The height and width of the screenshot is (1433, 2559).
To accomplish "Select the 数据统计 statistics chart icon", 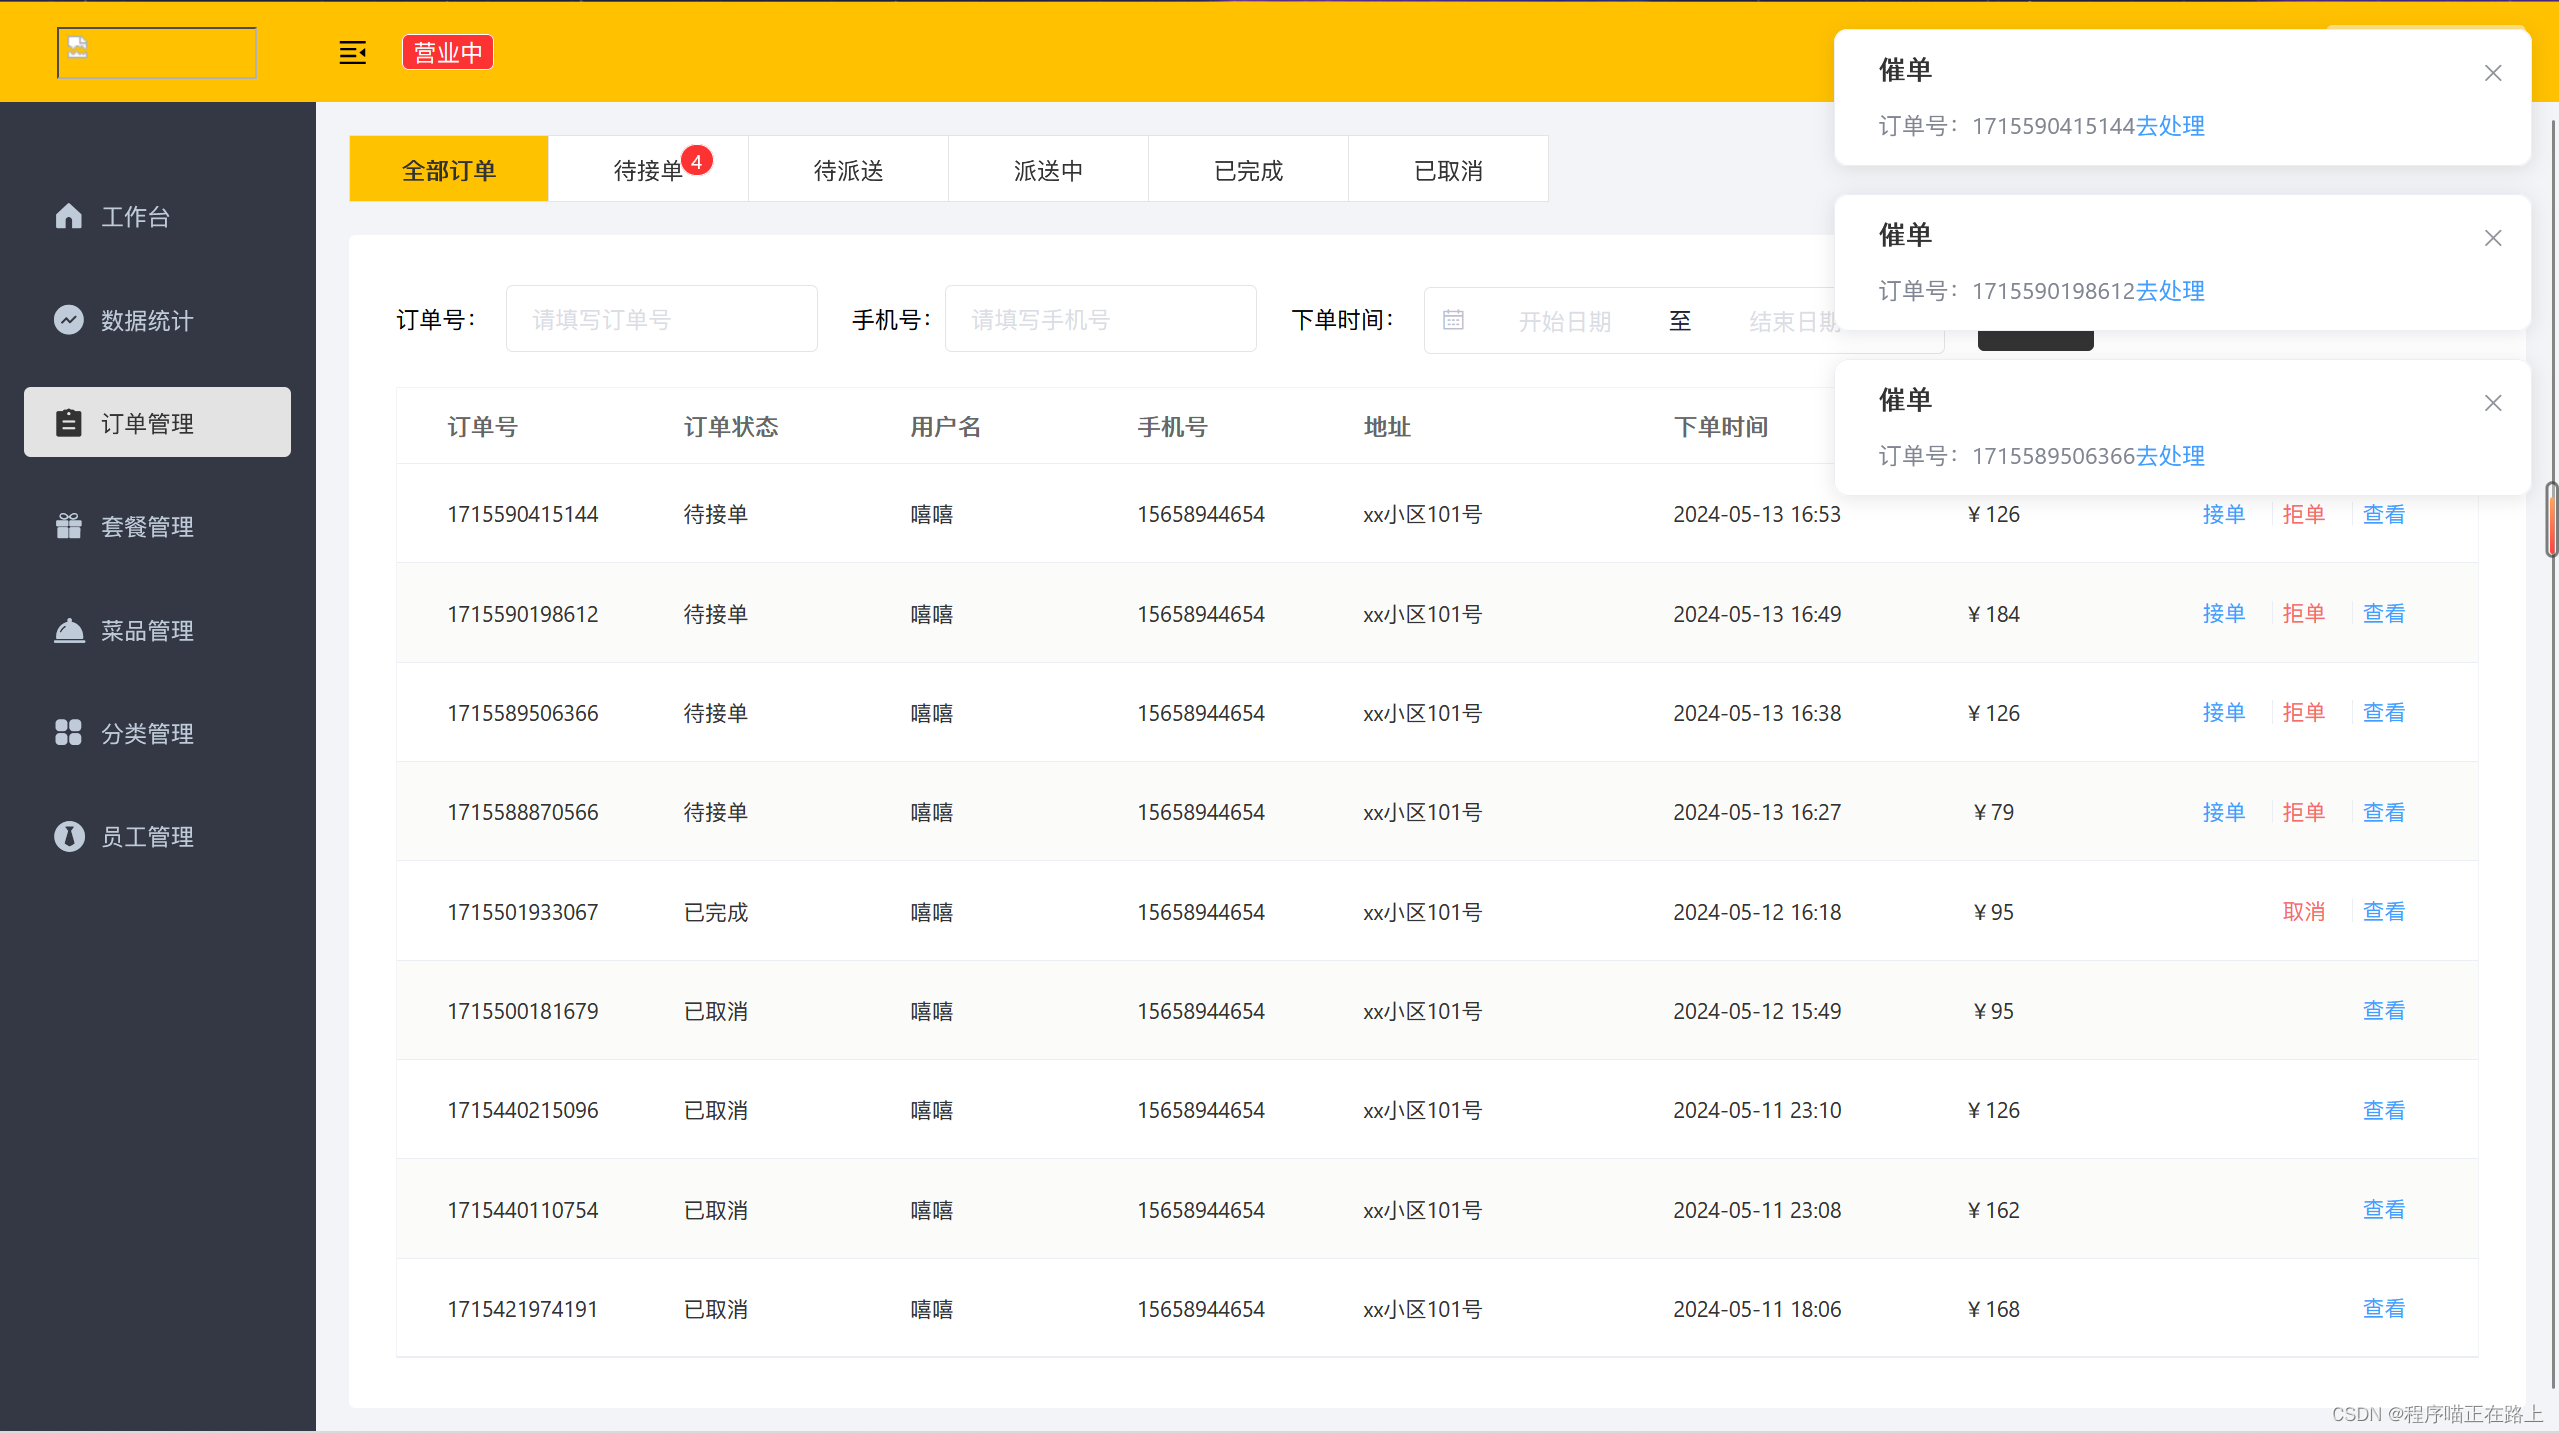I will [x=68, y=320].
